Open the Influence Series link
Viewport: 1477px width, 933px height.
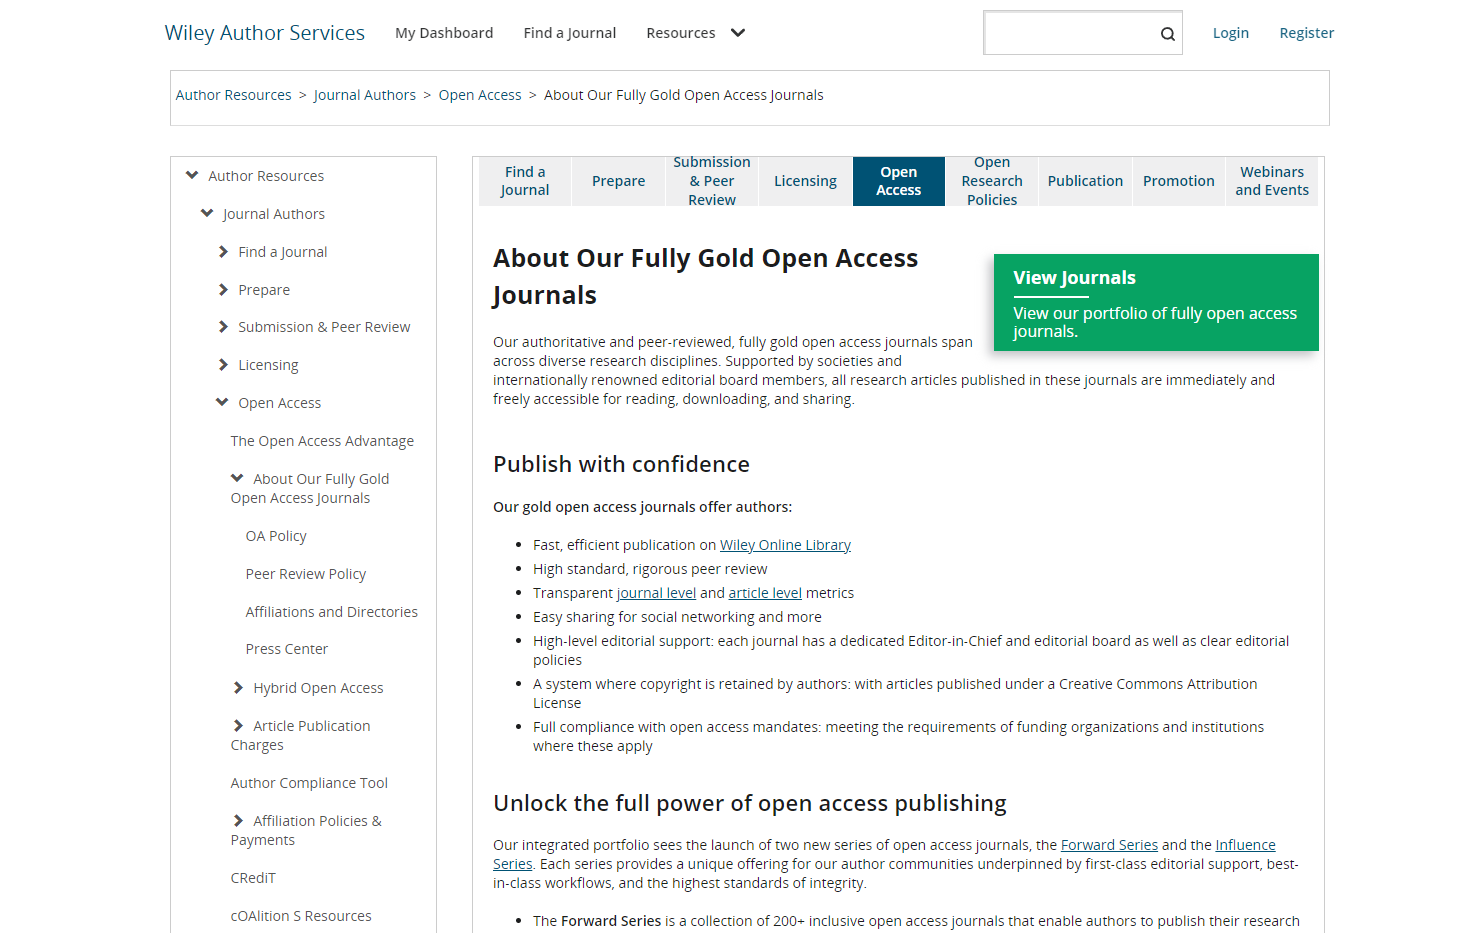pos(1245,845)
